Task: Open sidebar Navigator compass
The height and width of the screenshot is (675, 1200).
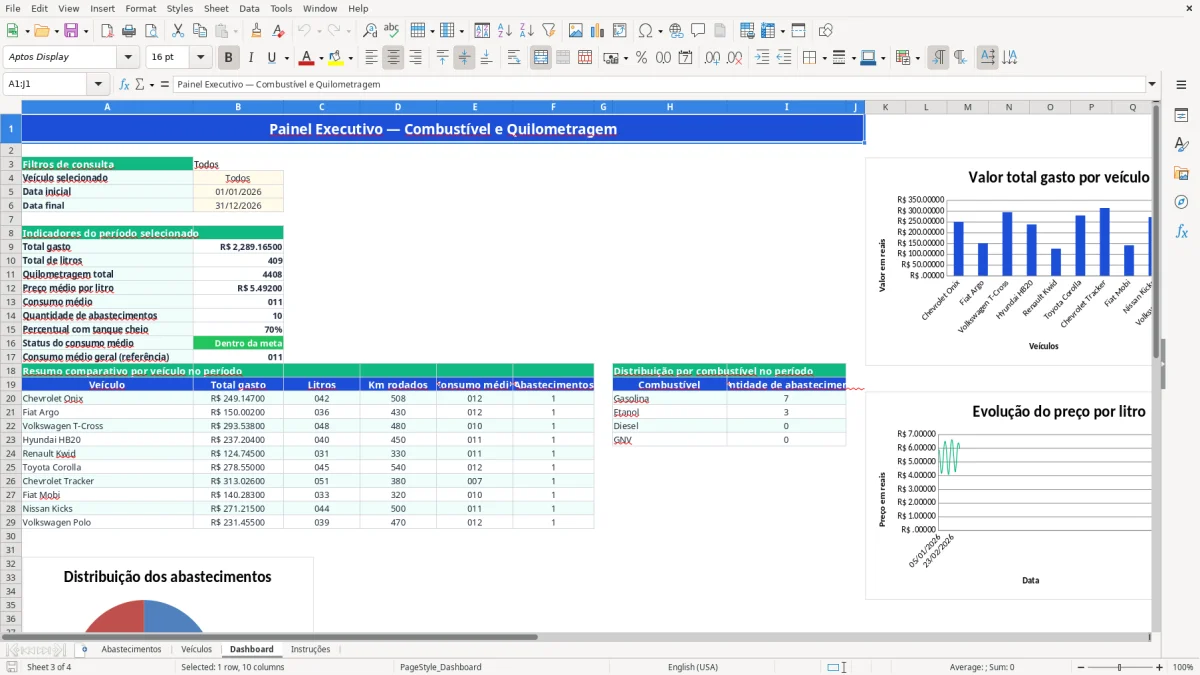Action: [1181, 202]
